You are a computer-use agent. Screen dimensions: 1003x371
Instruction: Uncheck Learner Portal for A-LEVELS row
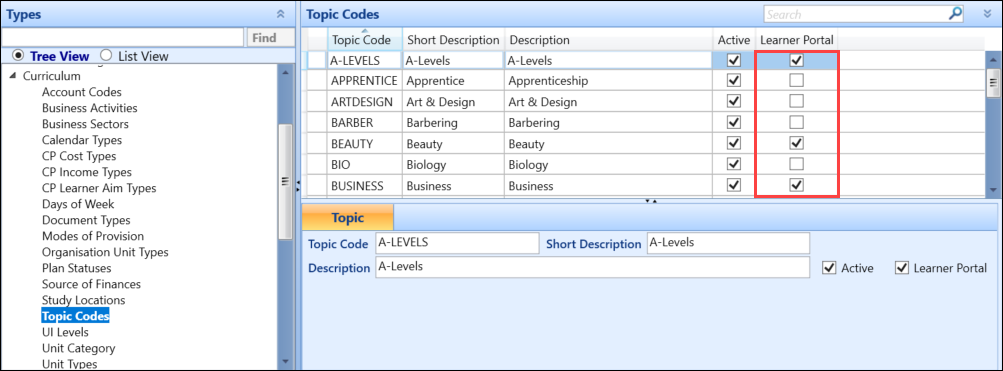pyautogui.click(x=796, y=60)
